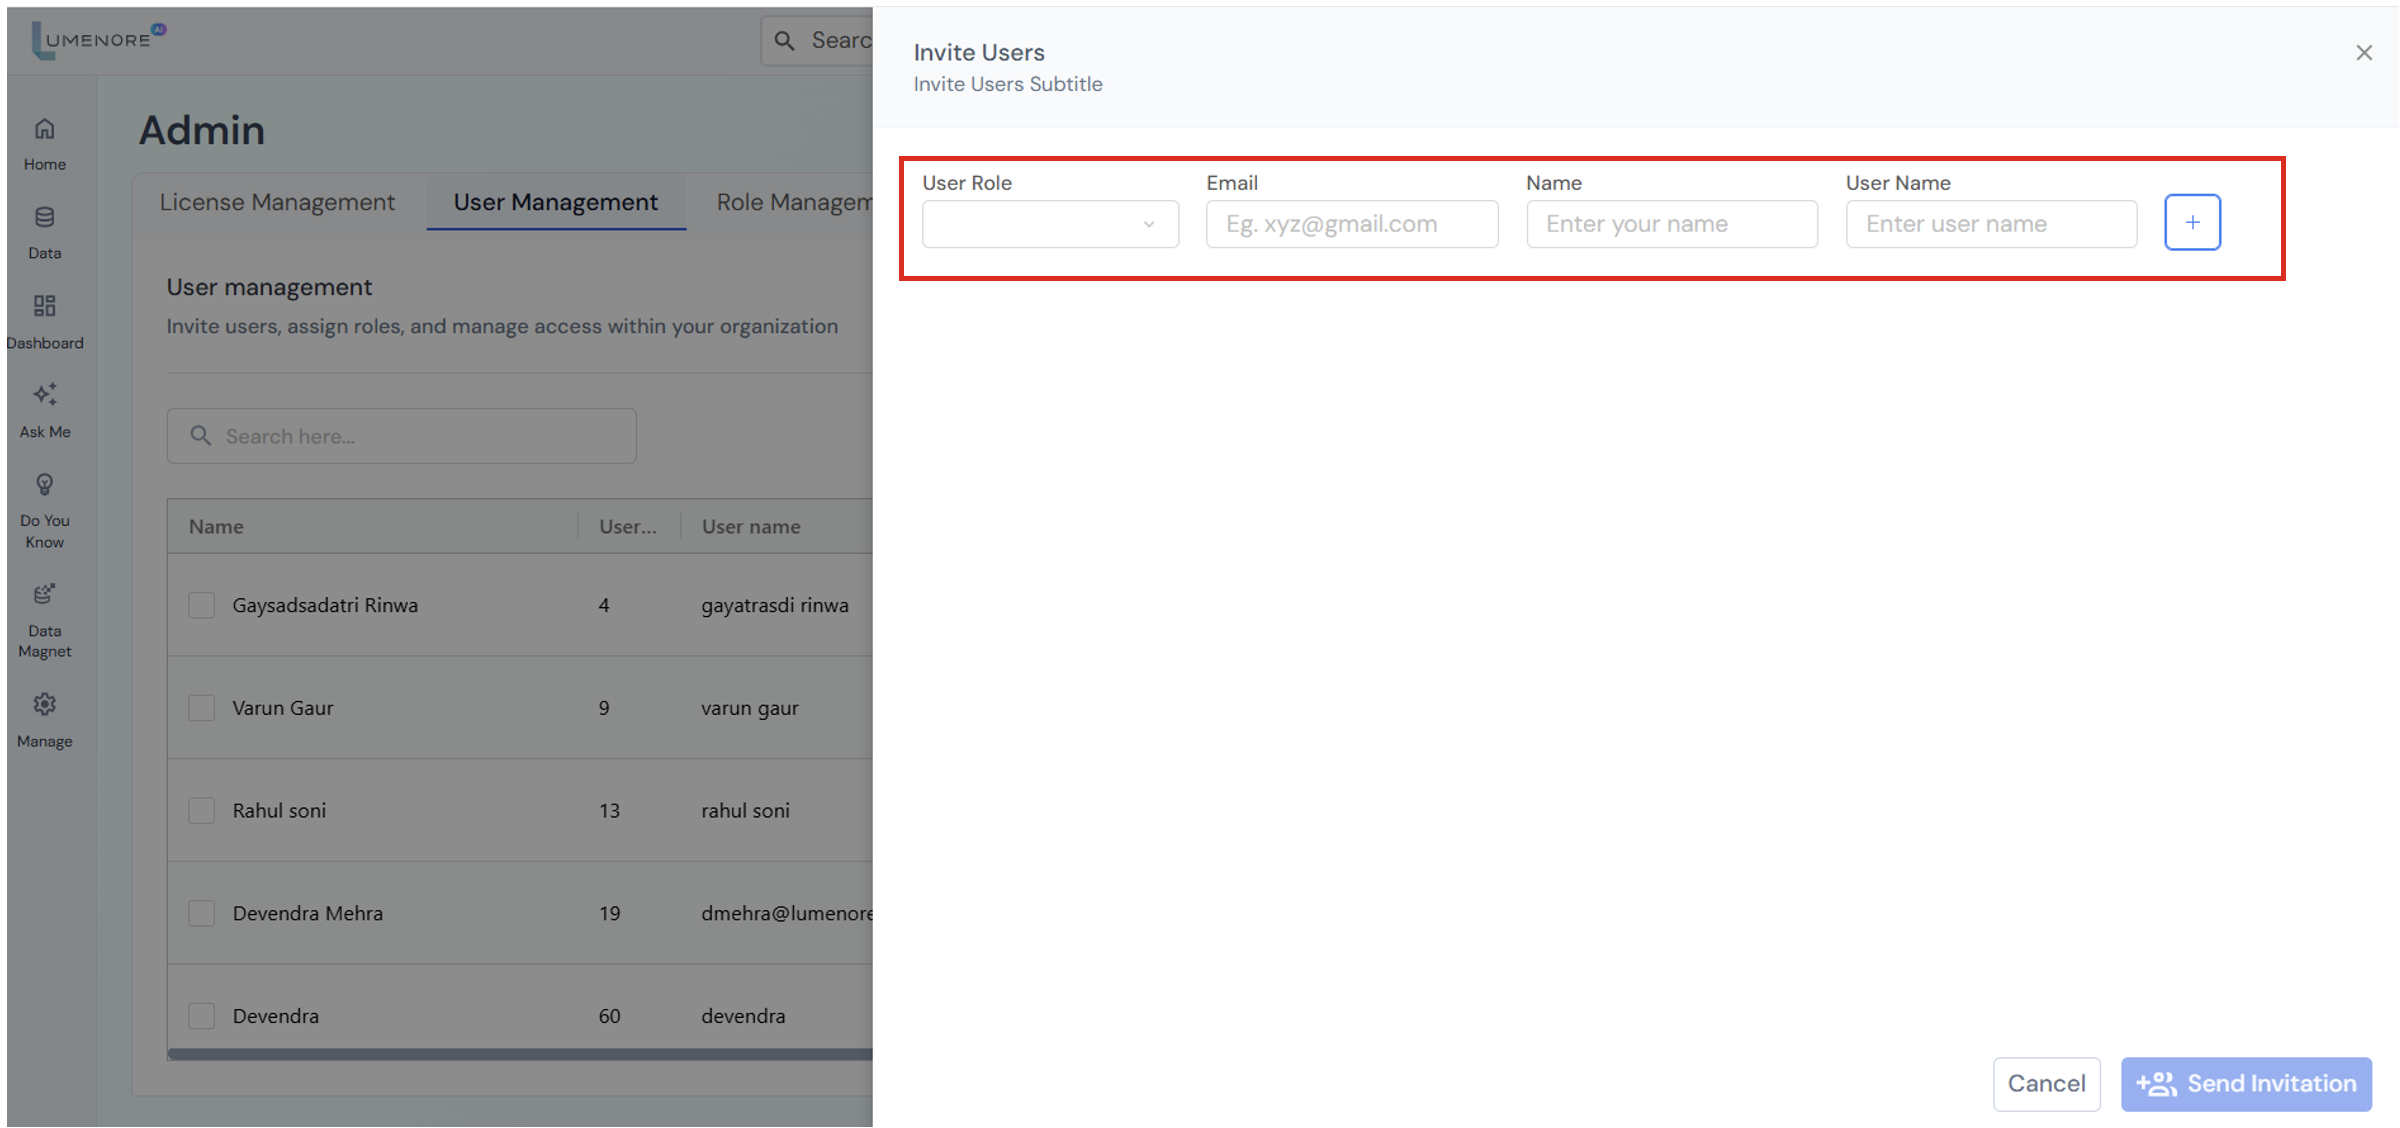Go to Dashboard from sidebar
Viewport: 2400px width, 1128px height.
coord(45,306)
